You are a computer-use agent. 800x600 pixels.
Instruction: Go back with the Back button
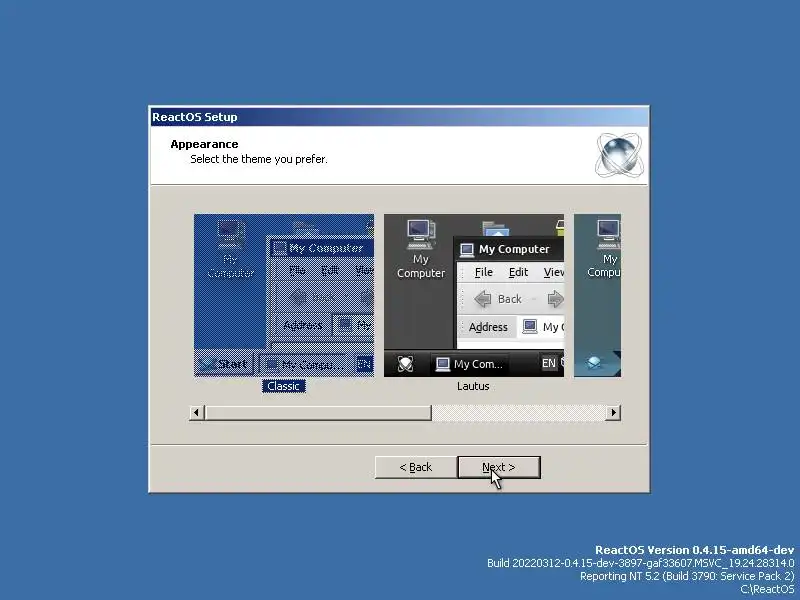click(x=416, y=467)
